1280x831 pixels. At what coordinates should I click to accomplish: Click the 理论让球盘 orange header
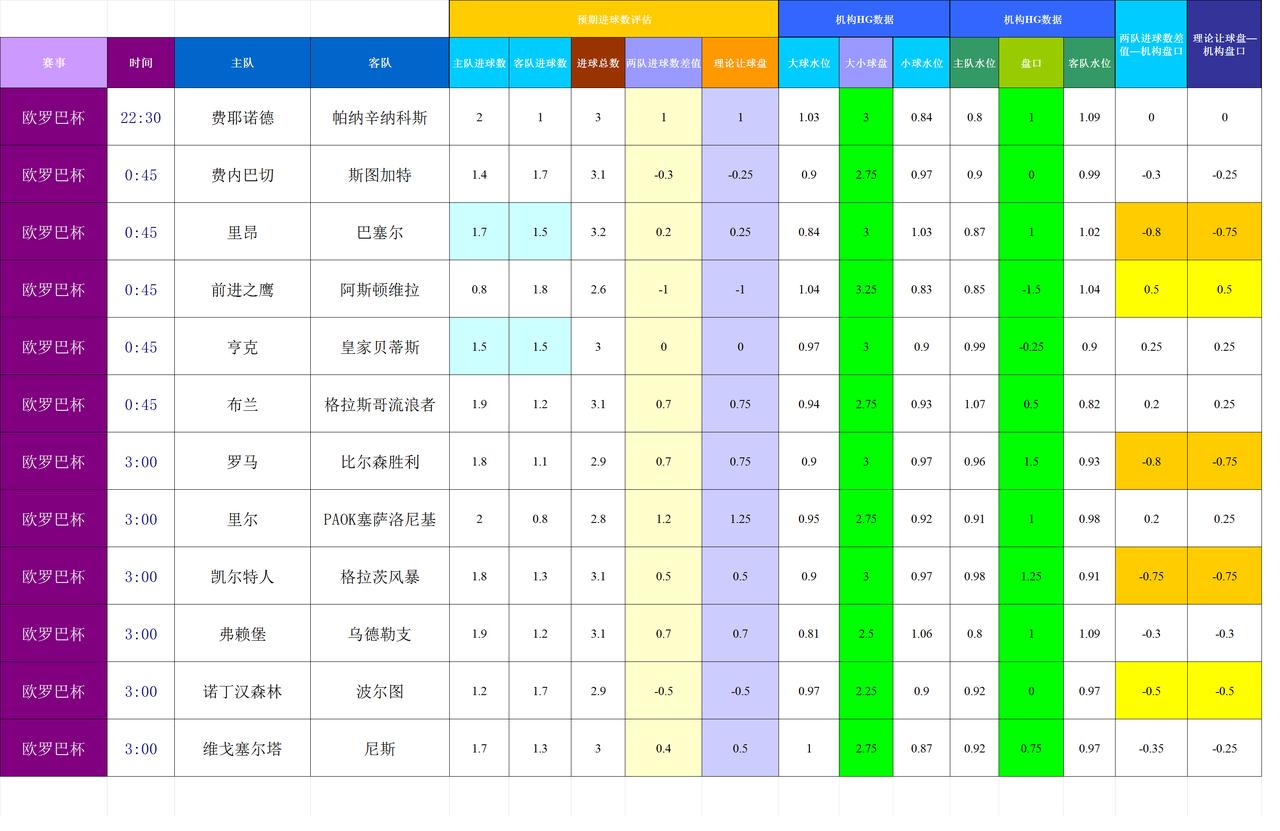pyautogui.click(x=738, y=62)
